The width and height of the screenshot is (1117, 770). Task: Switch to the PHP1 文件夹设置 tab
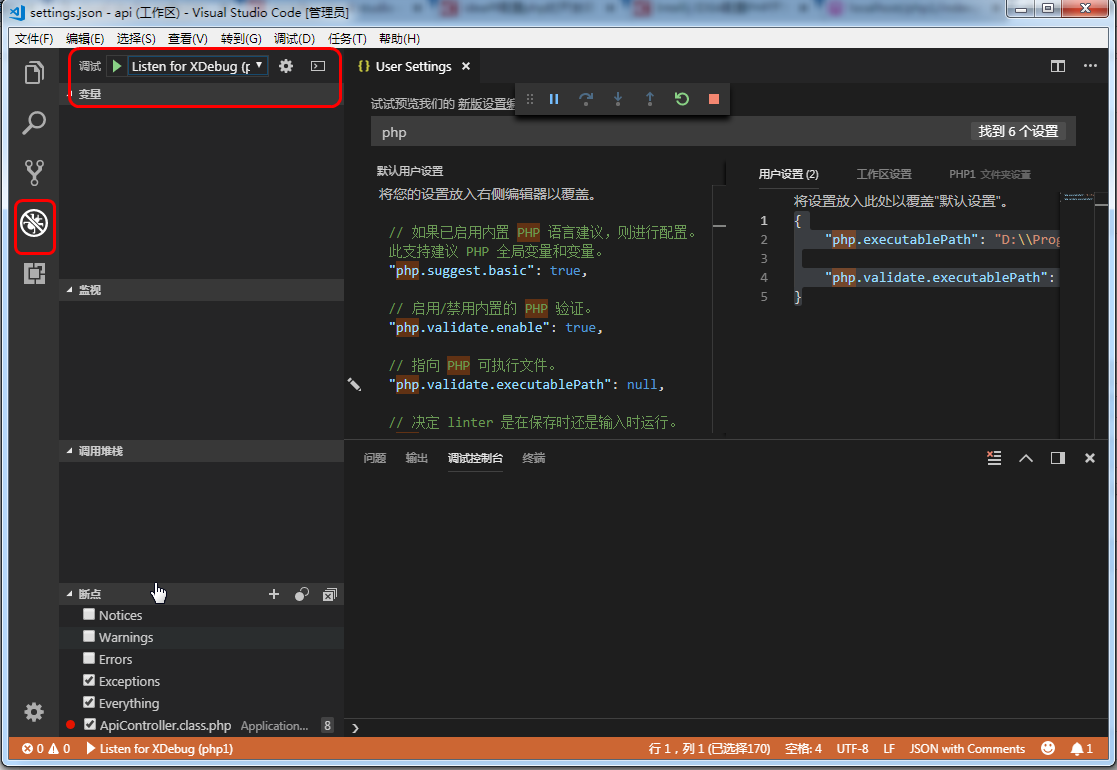point(989,175)
